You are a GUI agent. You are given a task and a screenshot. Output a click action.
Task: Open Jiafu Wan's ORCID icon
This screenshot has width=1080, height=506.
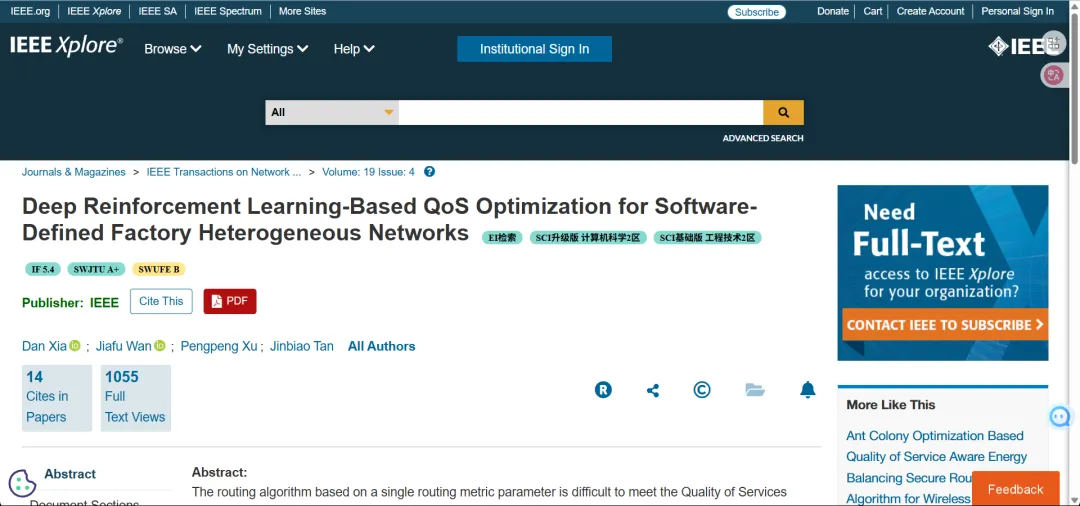click(x=160, y=346)
